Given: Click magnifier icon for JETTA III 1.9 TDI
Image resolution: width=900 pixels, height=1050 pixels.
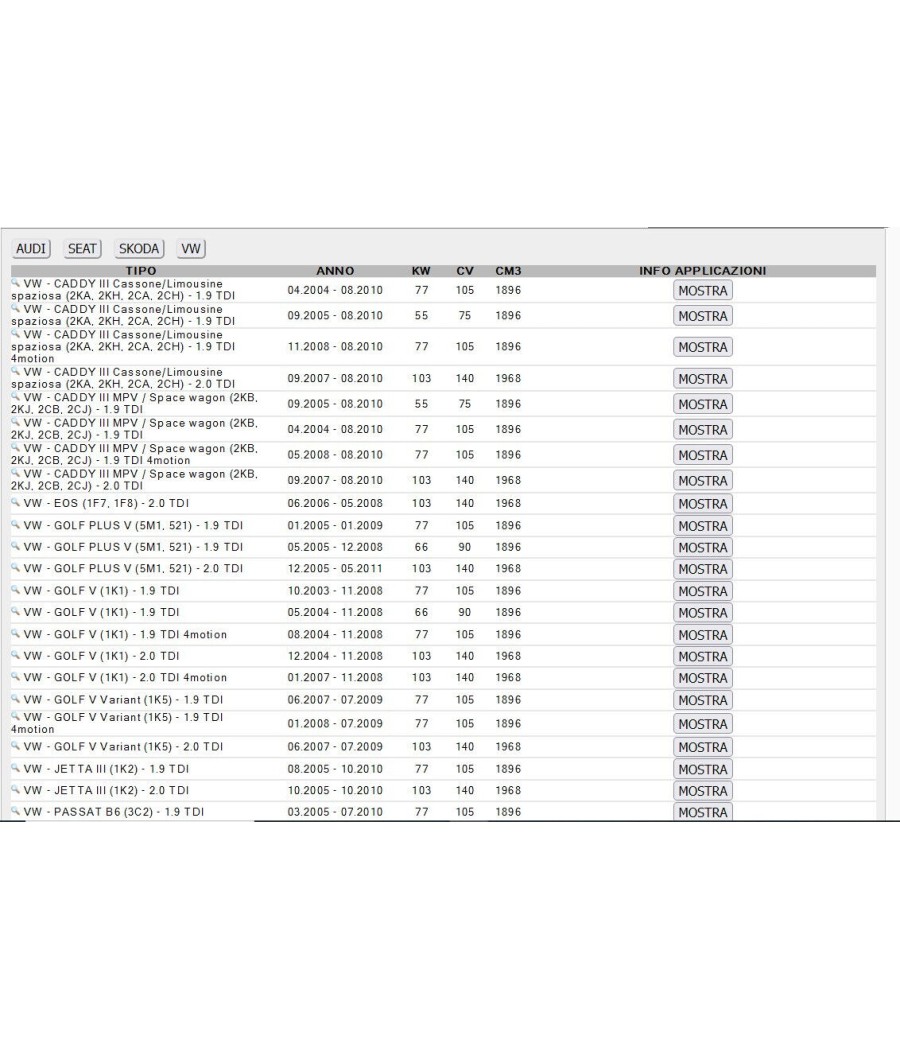Looking at the screenshot, I should click(15, 767).
